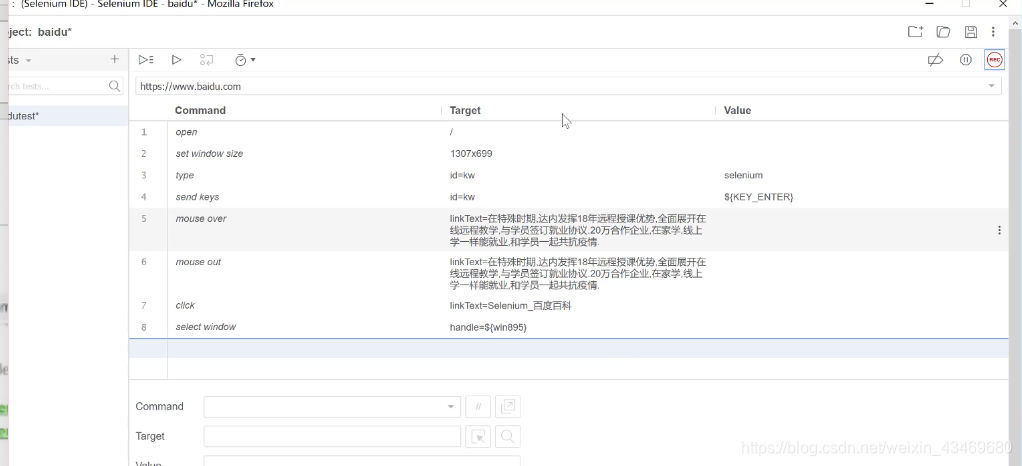This screenshot has height=466, width=1022.
Task: Open the Command combo box in editor
Action: 332,407
